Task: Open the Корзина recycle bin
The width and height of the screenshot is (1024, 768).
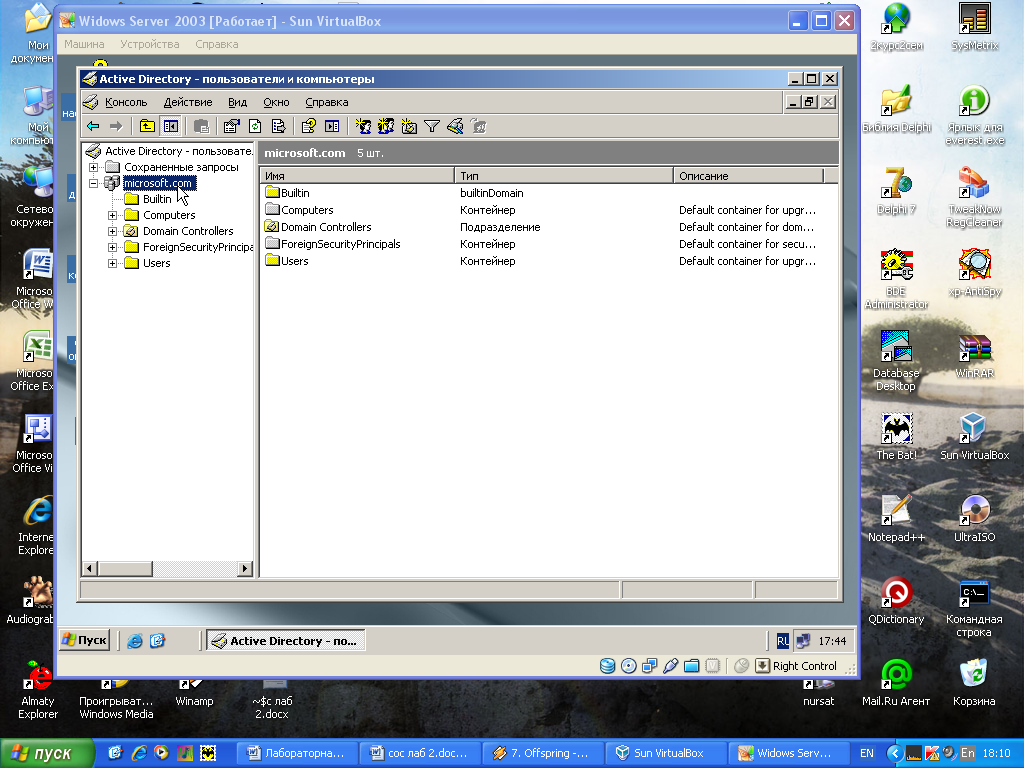Action: (974, 682)
